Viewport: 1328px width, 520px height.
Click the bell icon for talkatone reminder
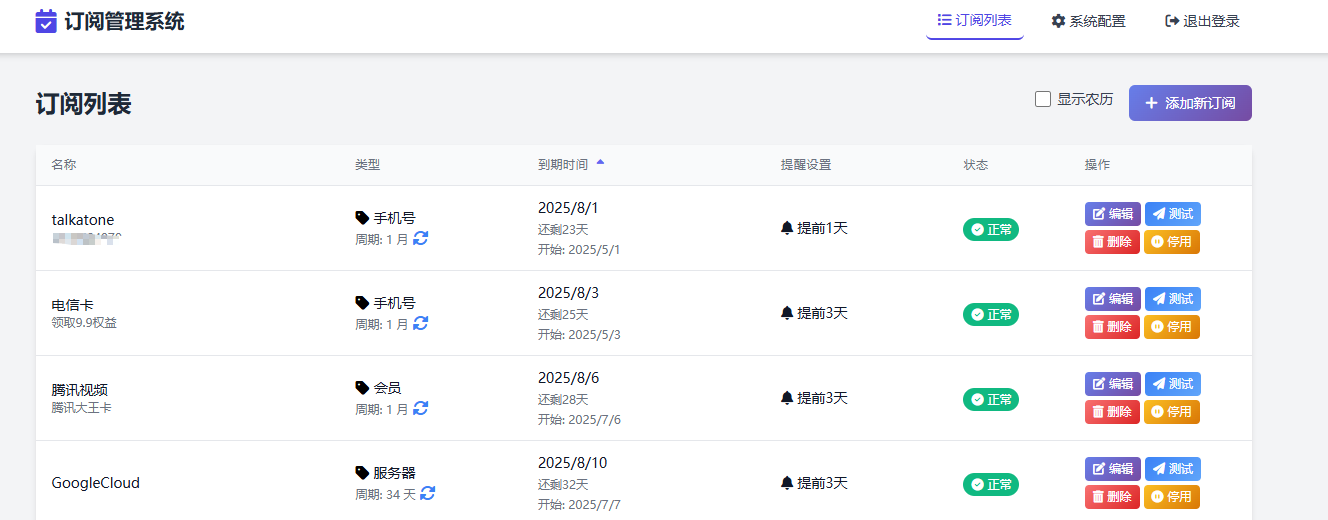point(787,228)
